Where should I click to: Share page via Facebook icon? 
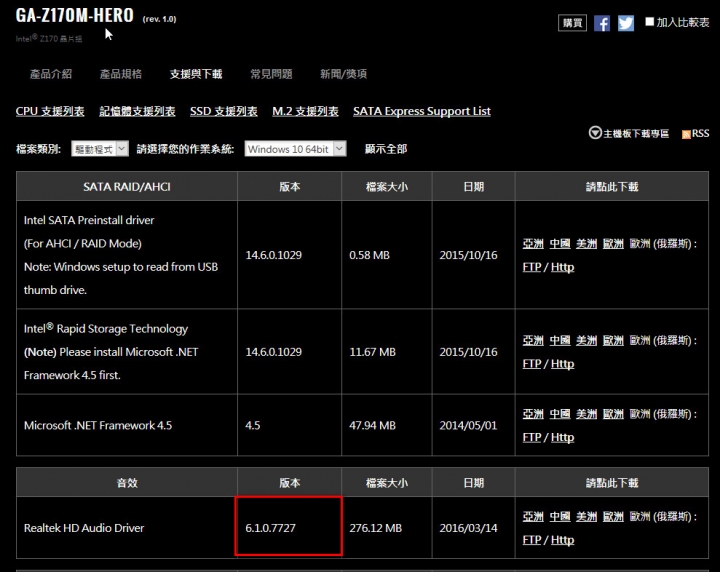click(x=602, y=23)
